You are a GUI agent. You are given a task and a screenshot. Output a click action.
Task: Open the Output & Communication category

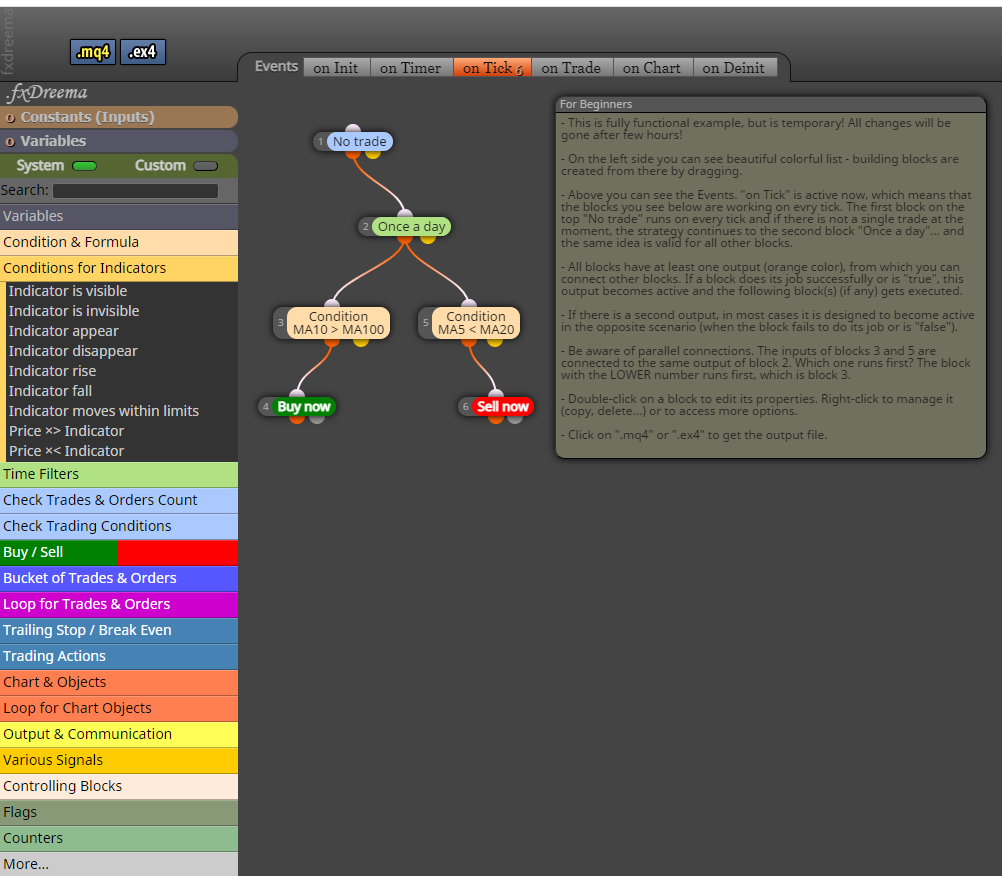point(119,735)
